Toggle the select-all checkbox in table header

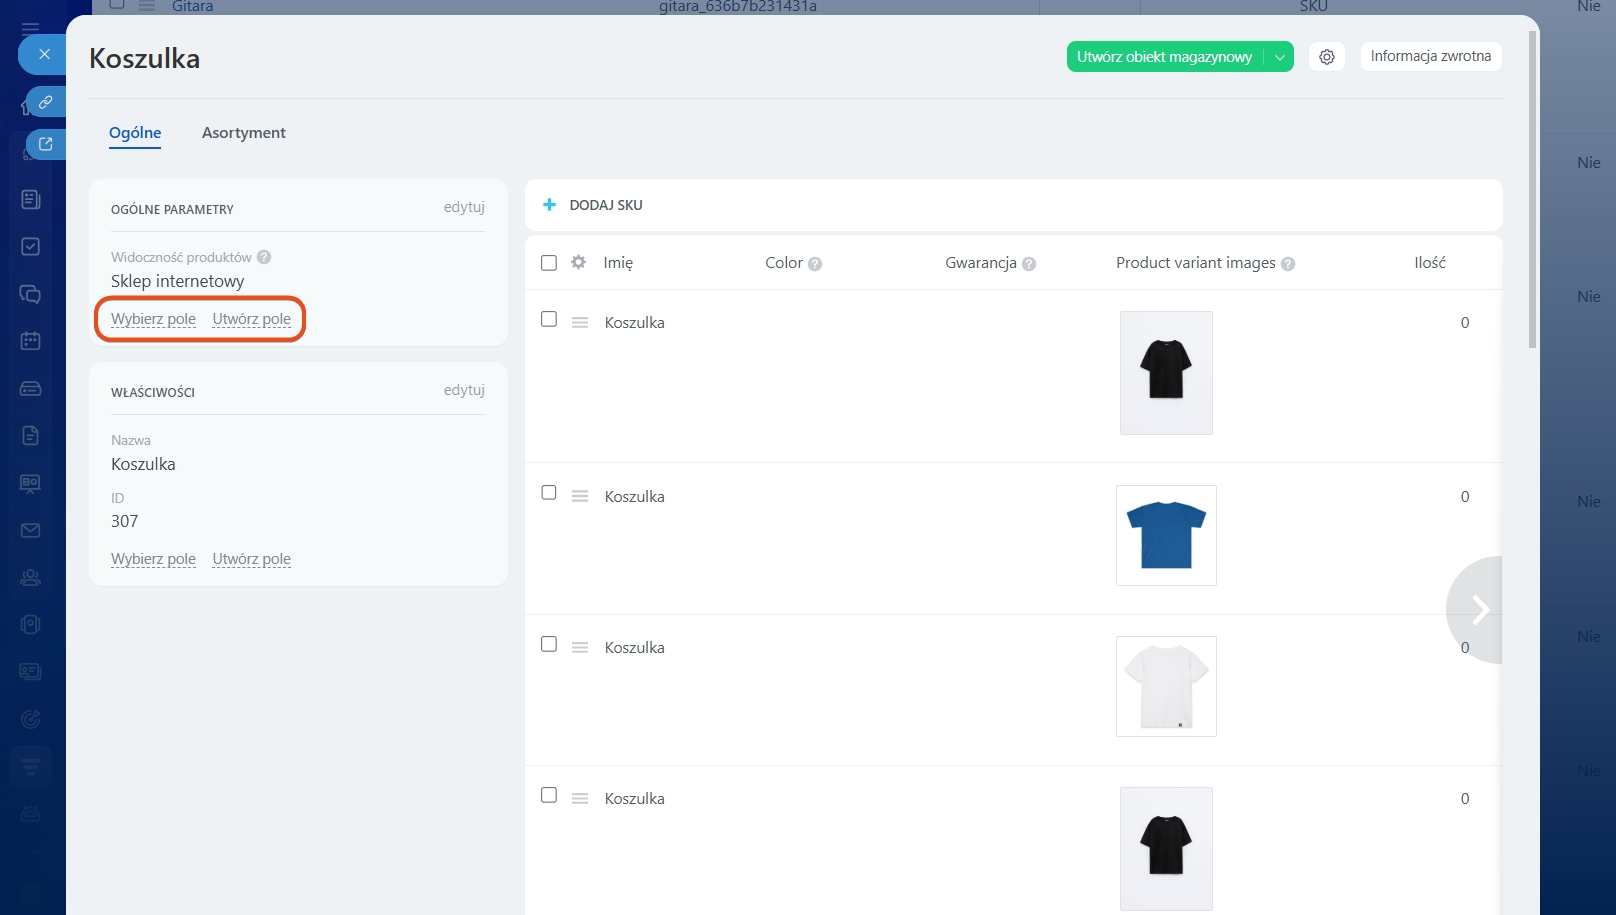coord(549,263)
